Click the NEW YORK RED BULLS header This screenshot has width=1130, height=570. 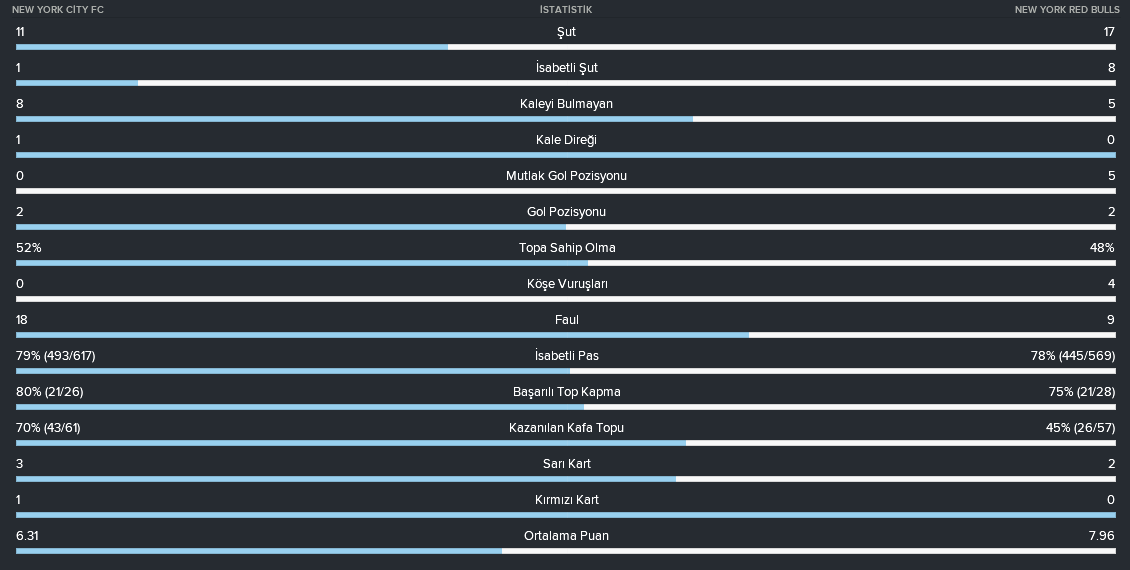[x=1067, y=9]
